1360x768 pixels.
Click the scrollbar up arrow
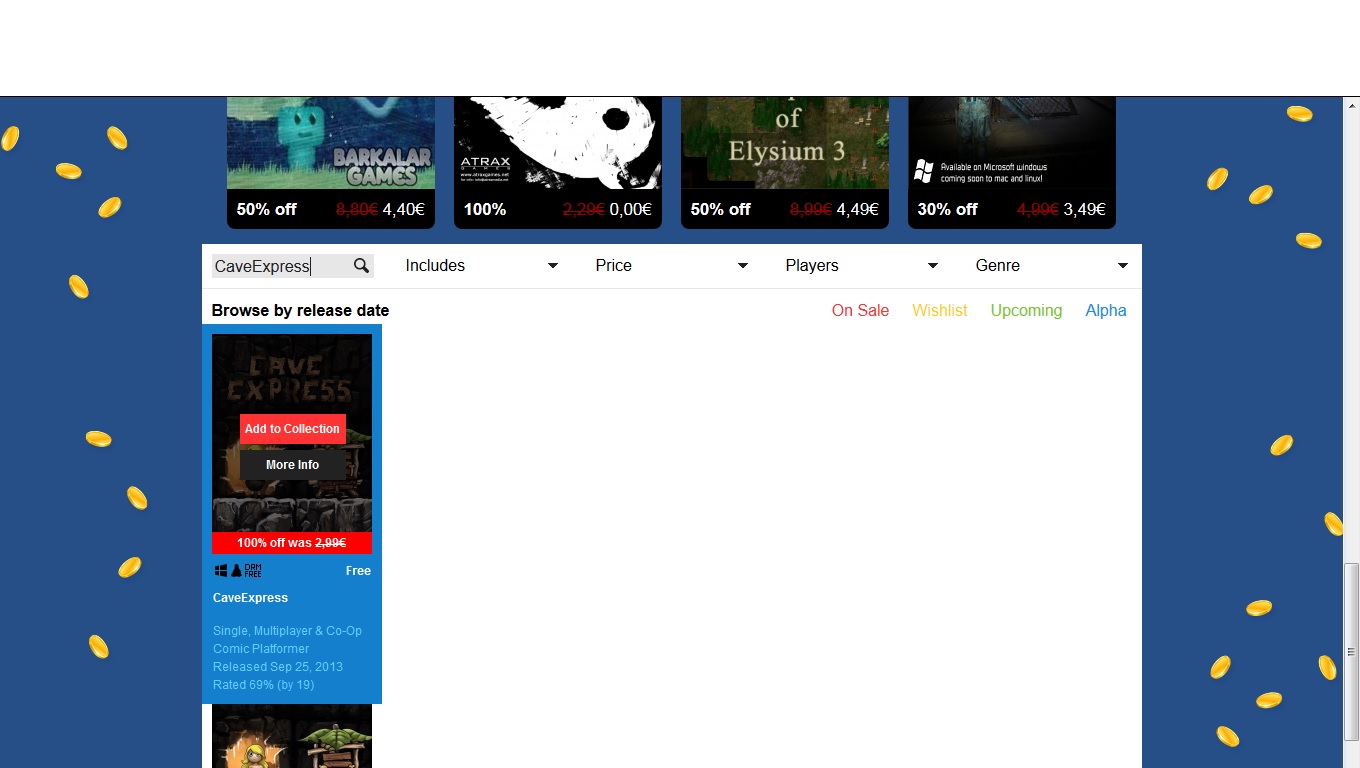[1351, 105]
